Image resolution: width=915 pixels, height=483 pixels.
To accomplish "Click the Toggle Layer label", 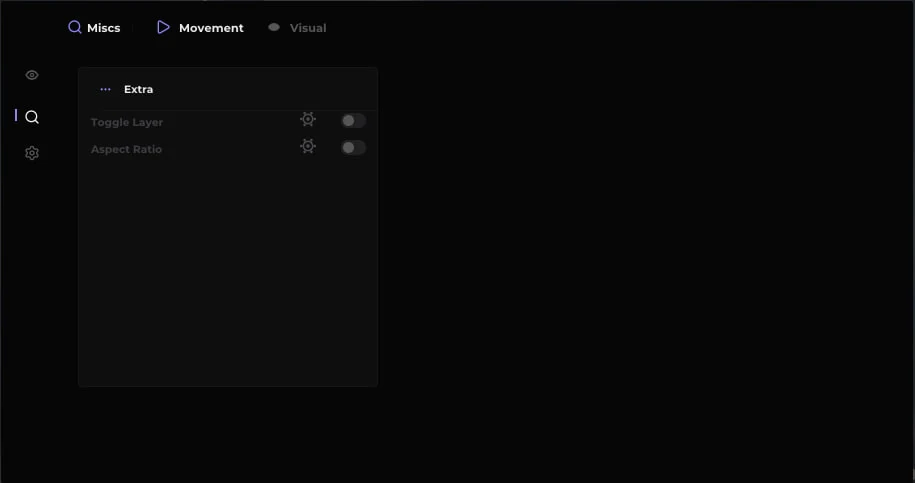I will coord(127,122).
